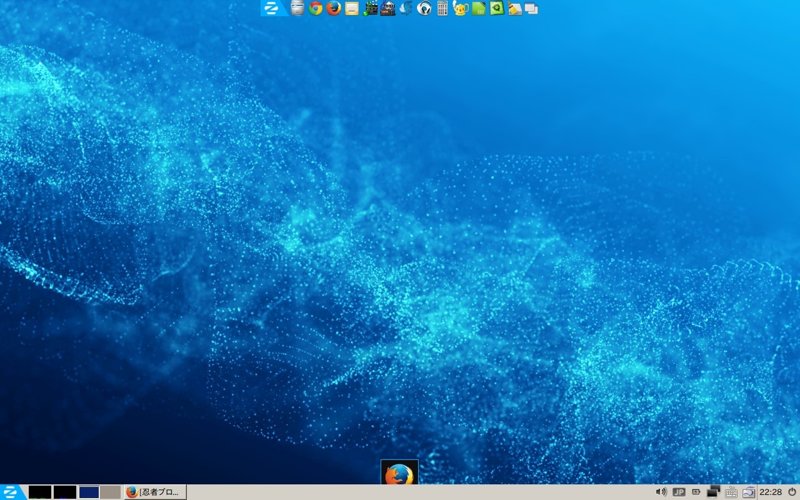Switch to the first workspace in pager
Image resolution: width=800 pixels, height=500 pixels.
40,492
